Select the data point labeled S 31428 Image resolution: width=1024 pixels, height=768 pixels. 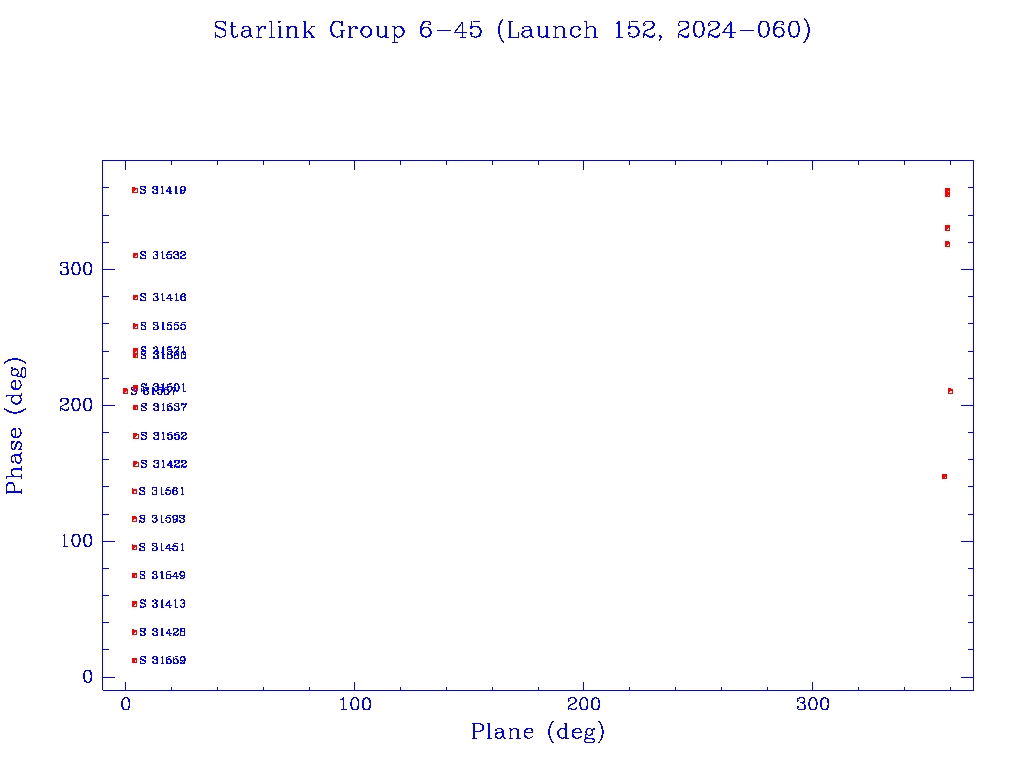point(135,632)
